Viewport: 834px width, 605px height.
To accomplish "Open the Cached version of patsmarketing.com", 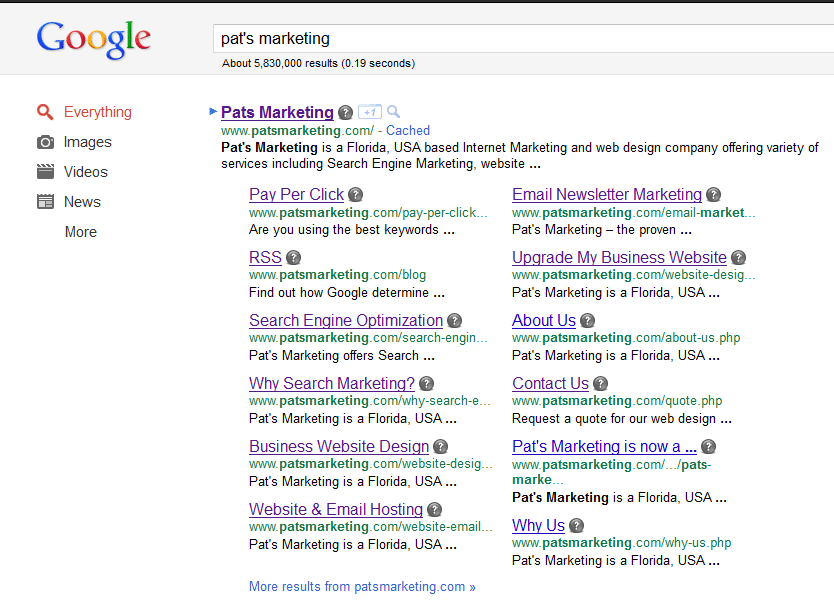I will [x=408, y=130].
